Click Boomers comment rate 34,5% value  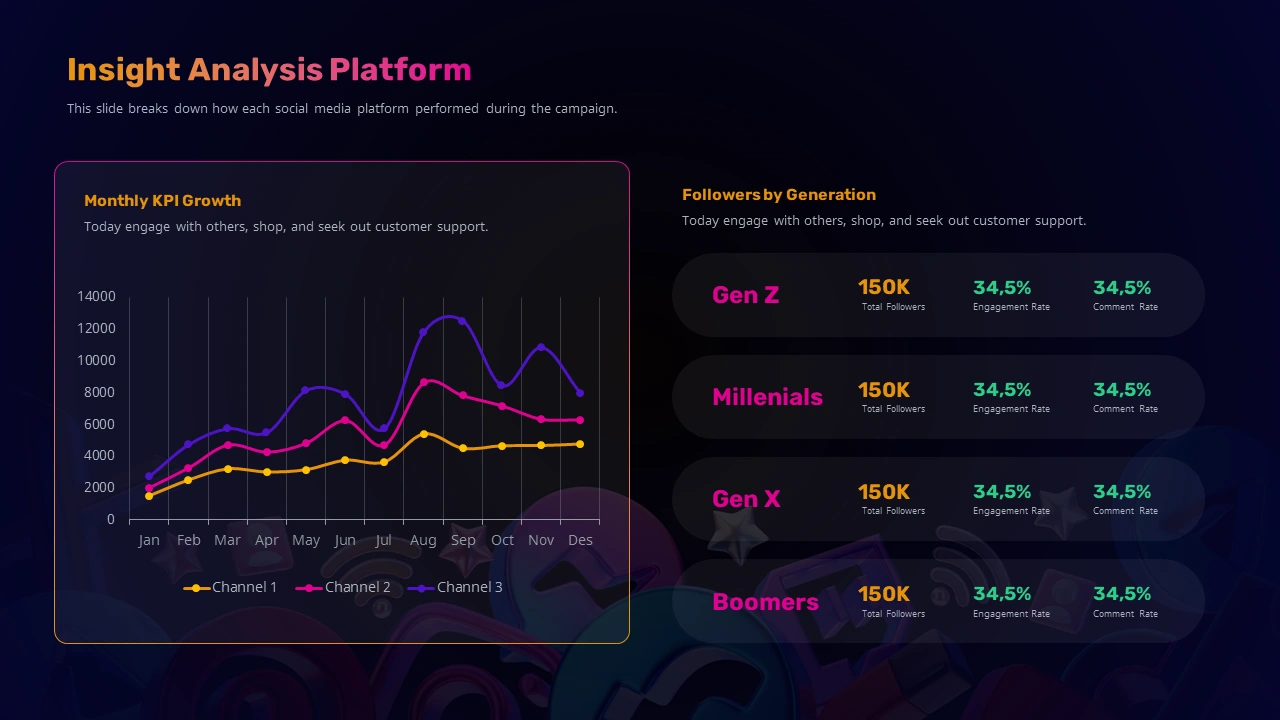click(x=1122, y=594)
